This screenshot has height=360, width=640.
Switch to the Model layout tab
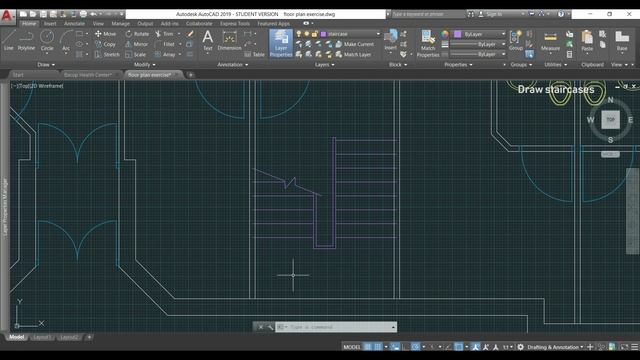(x=17, y=337)
